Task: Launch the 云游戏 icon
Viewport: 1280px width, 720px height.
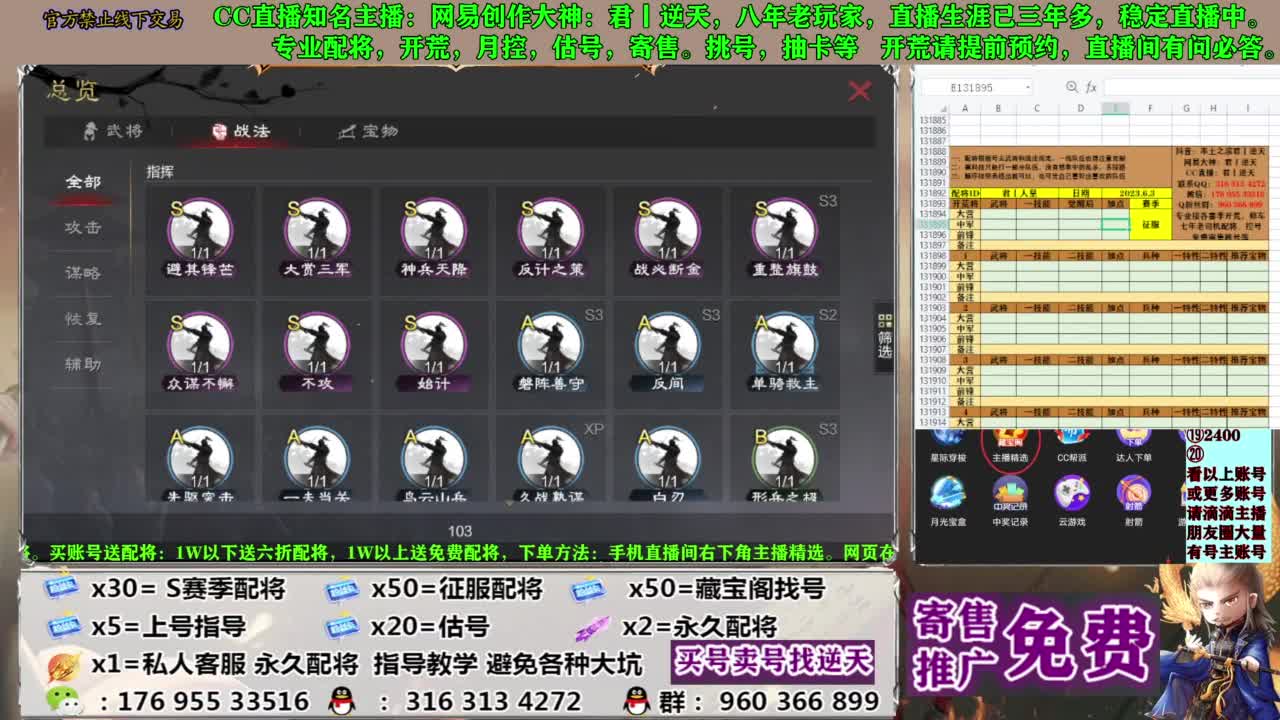Action: (x=1071, y=502)
